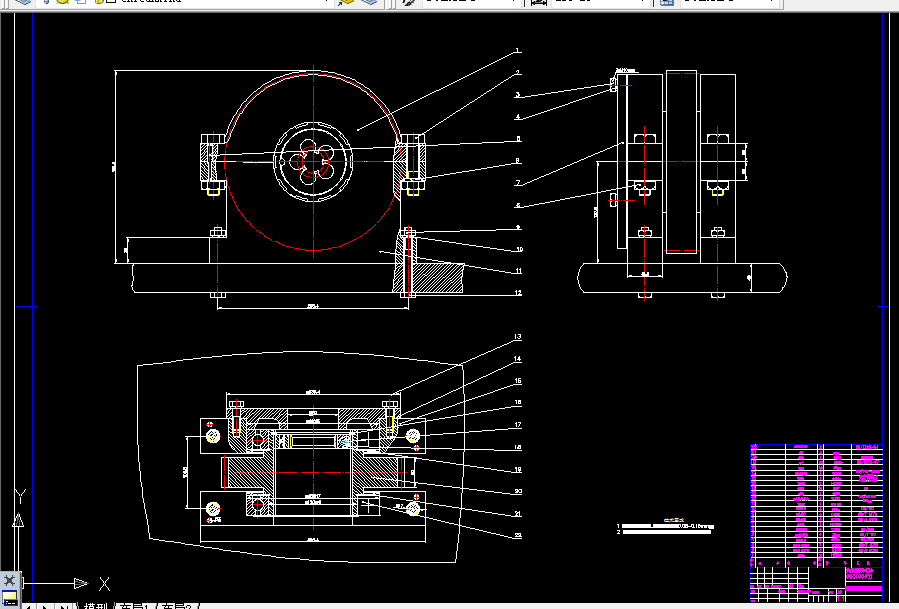Select balloon number 7 label

(x=518, y=183)
